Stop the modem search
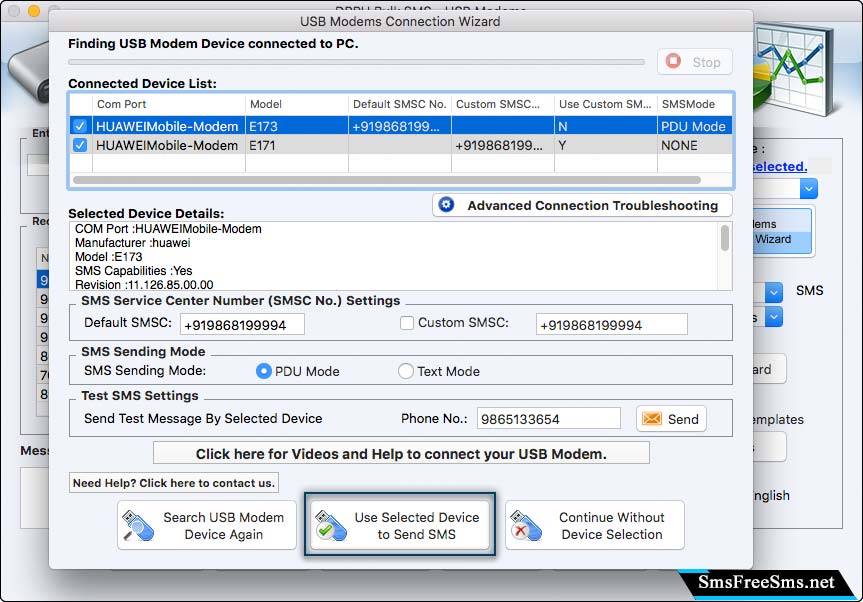Image resolution: width=863 pixels, height=602 pixels. 695,62
